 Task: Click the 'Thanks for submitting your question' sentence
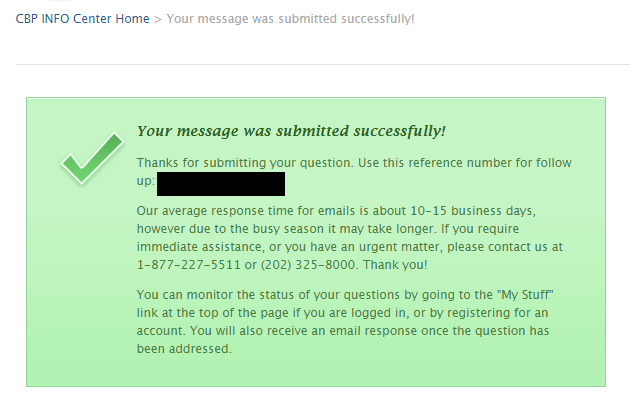(245, 163)
